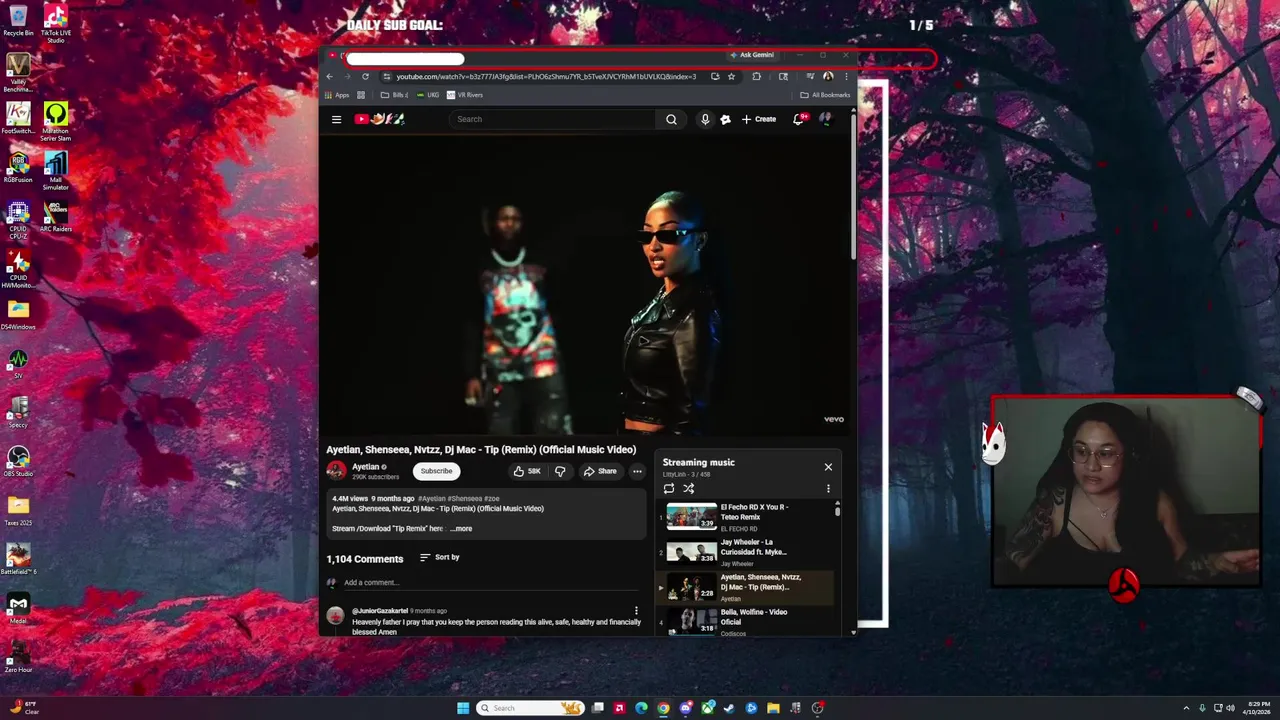Open DS4Windows desktop icon
Image resolution: width=1280 pixels, height=720 pixels.
click(18, 314)
